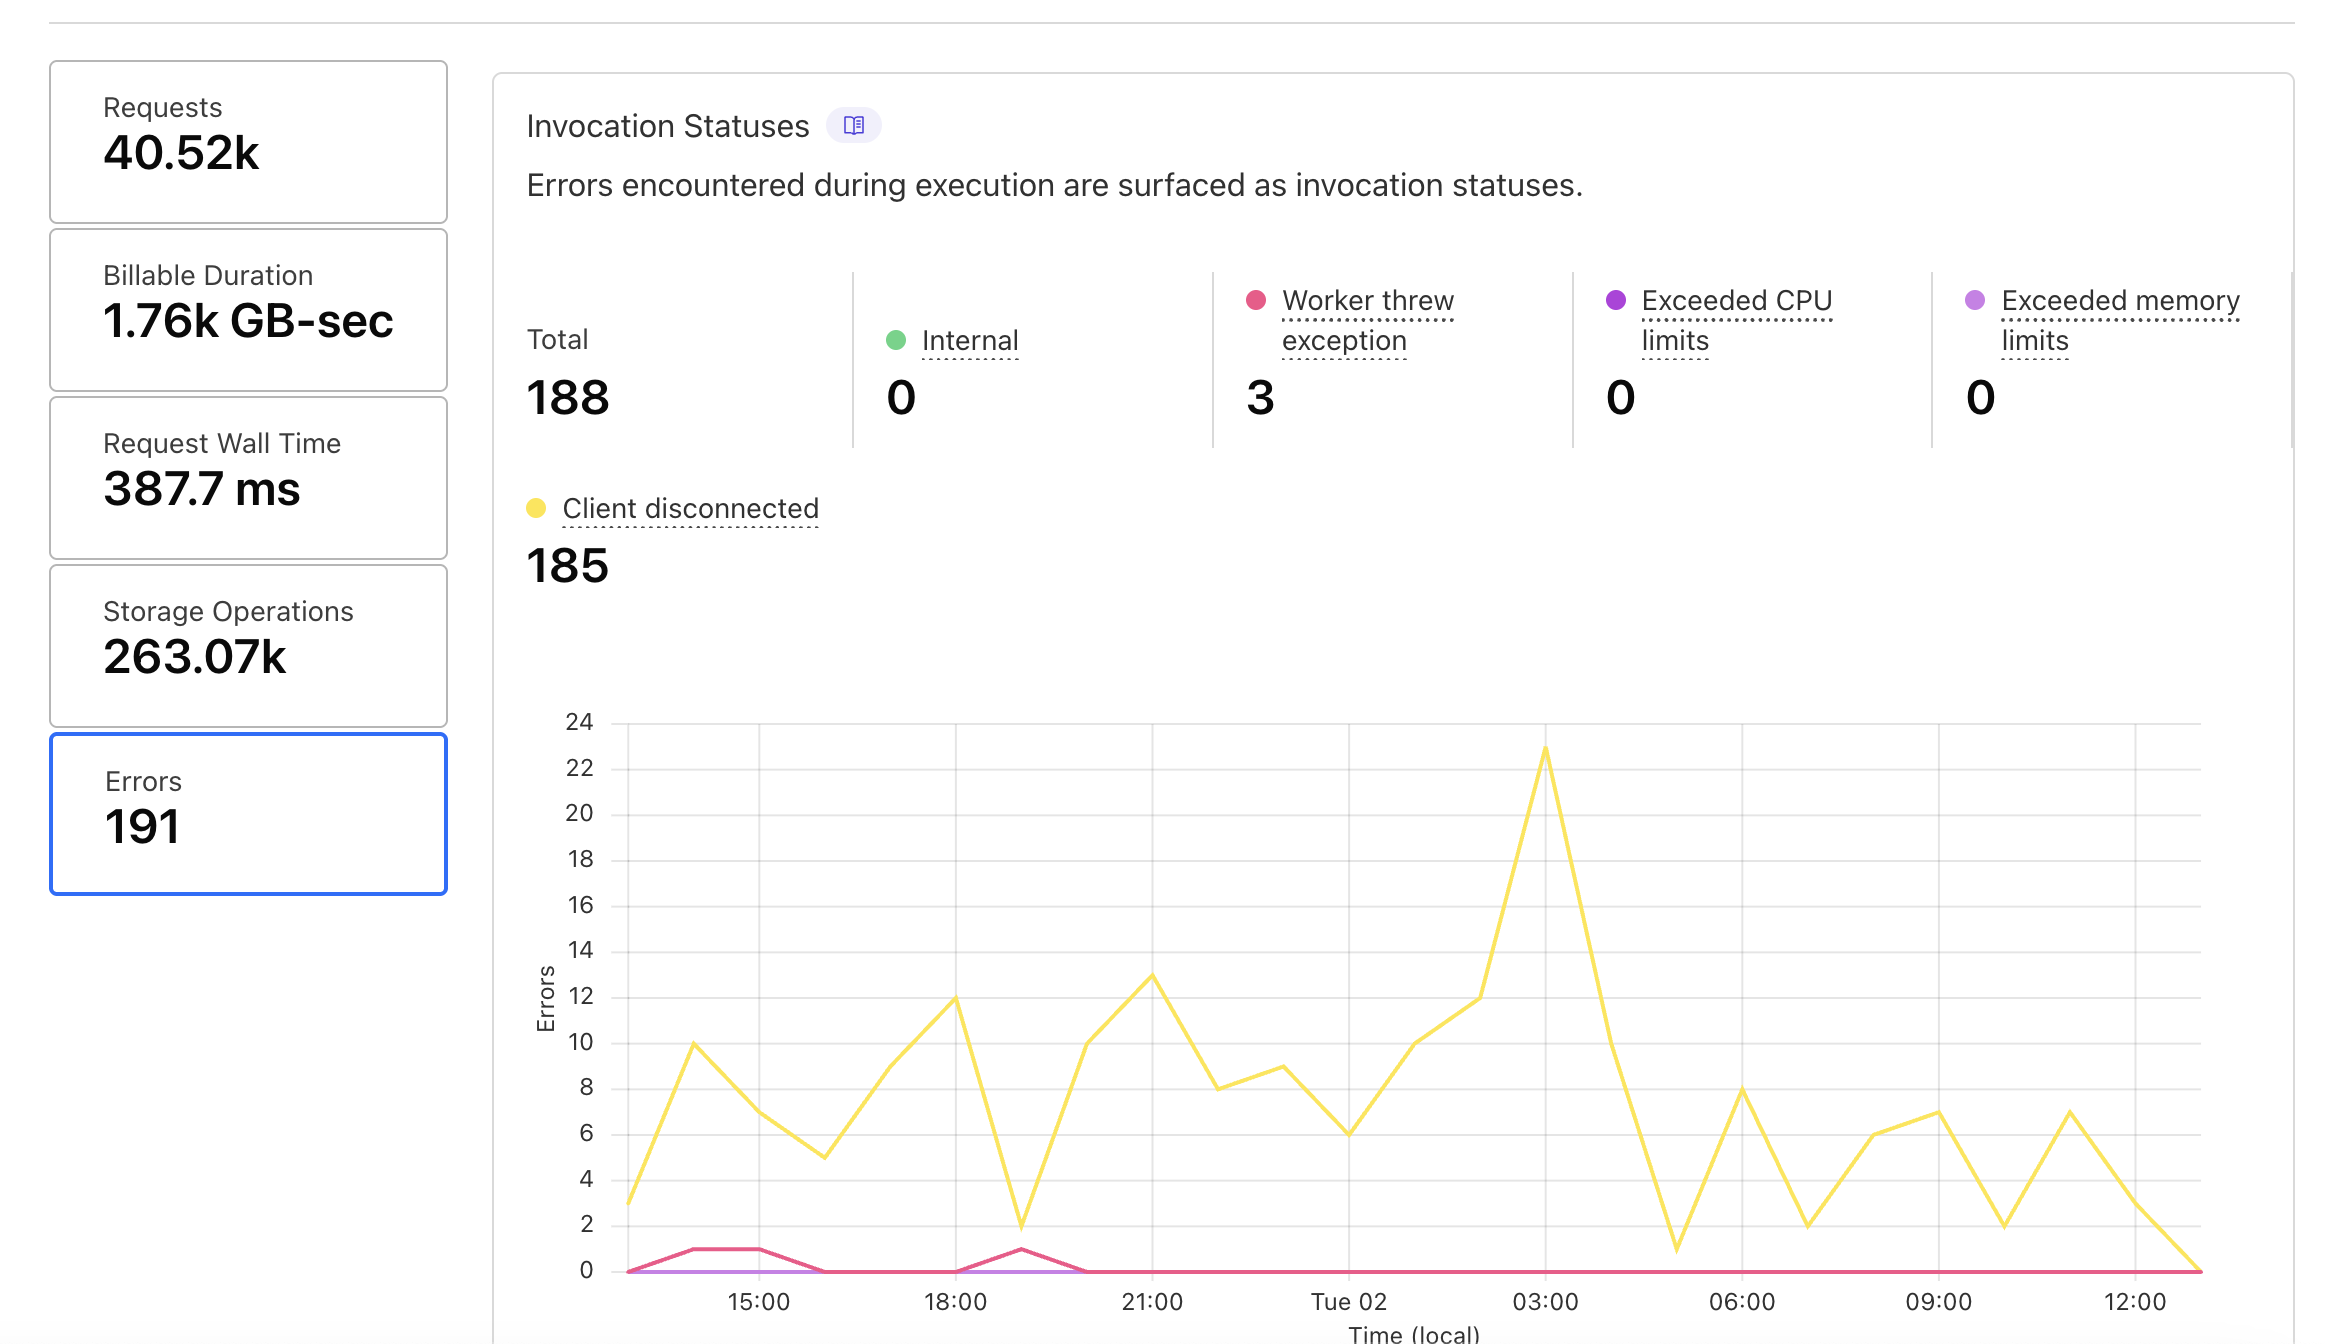Click the green Internal status dot
The width and height of the screenshot is (2326, 1344).
click(896, 340)
